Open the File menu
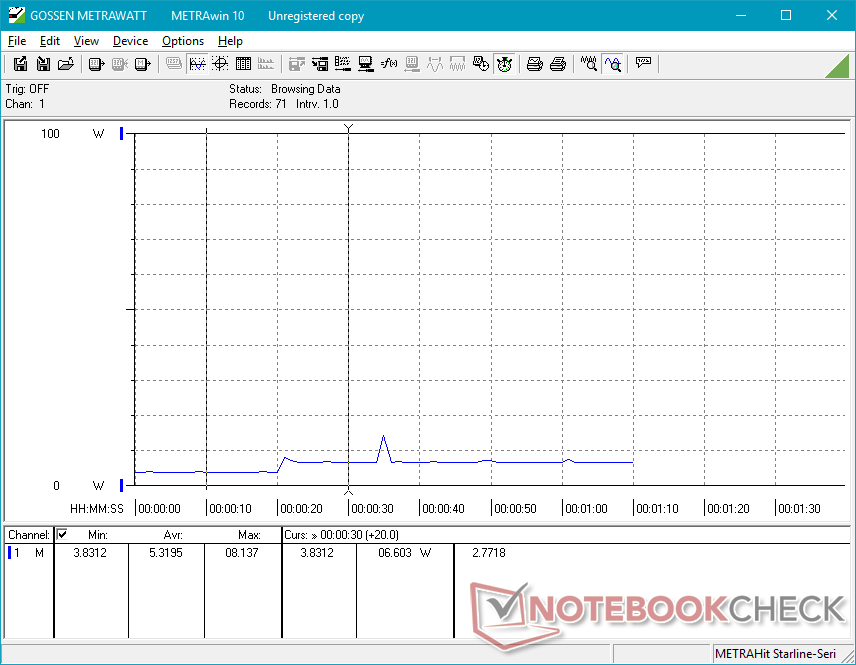 (x=17, y=41)
